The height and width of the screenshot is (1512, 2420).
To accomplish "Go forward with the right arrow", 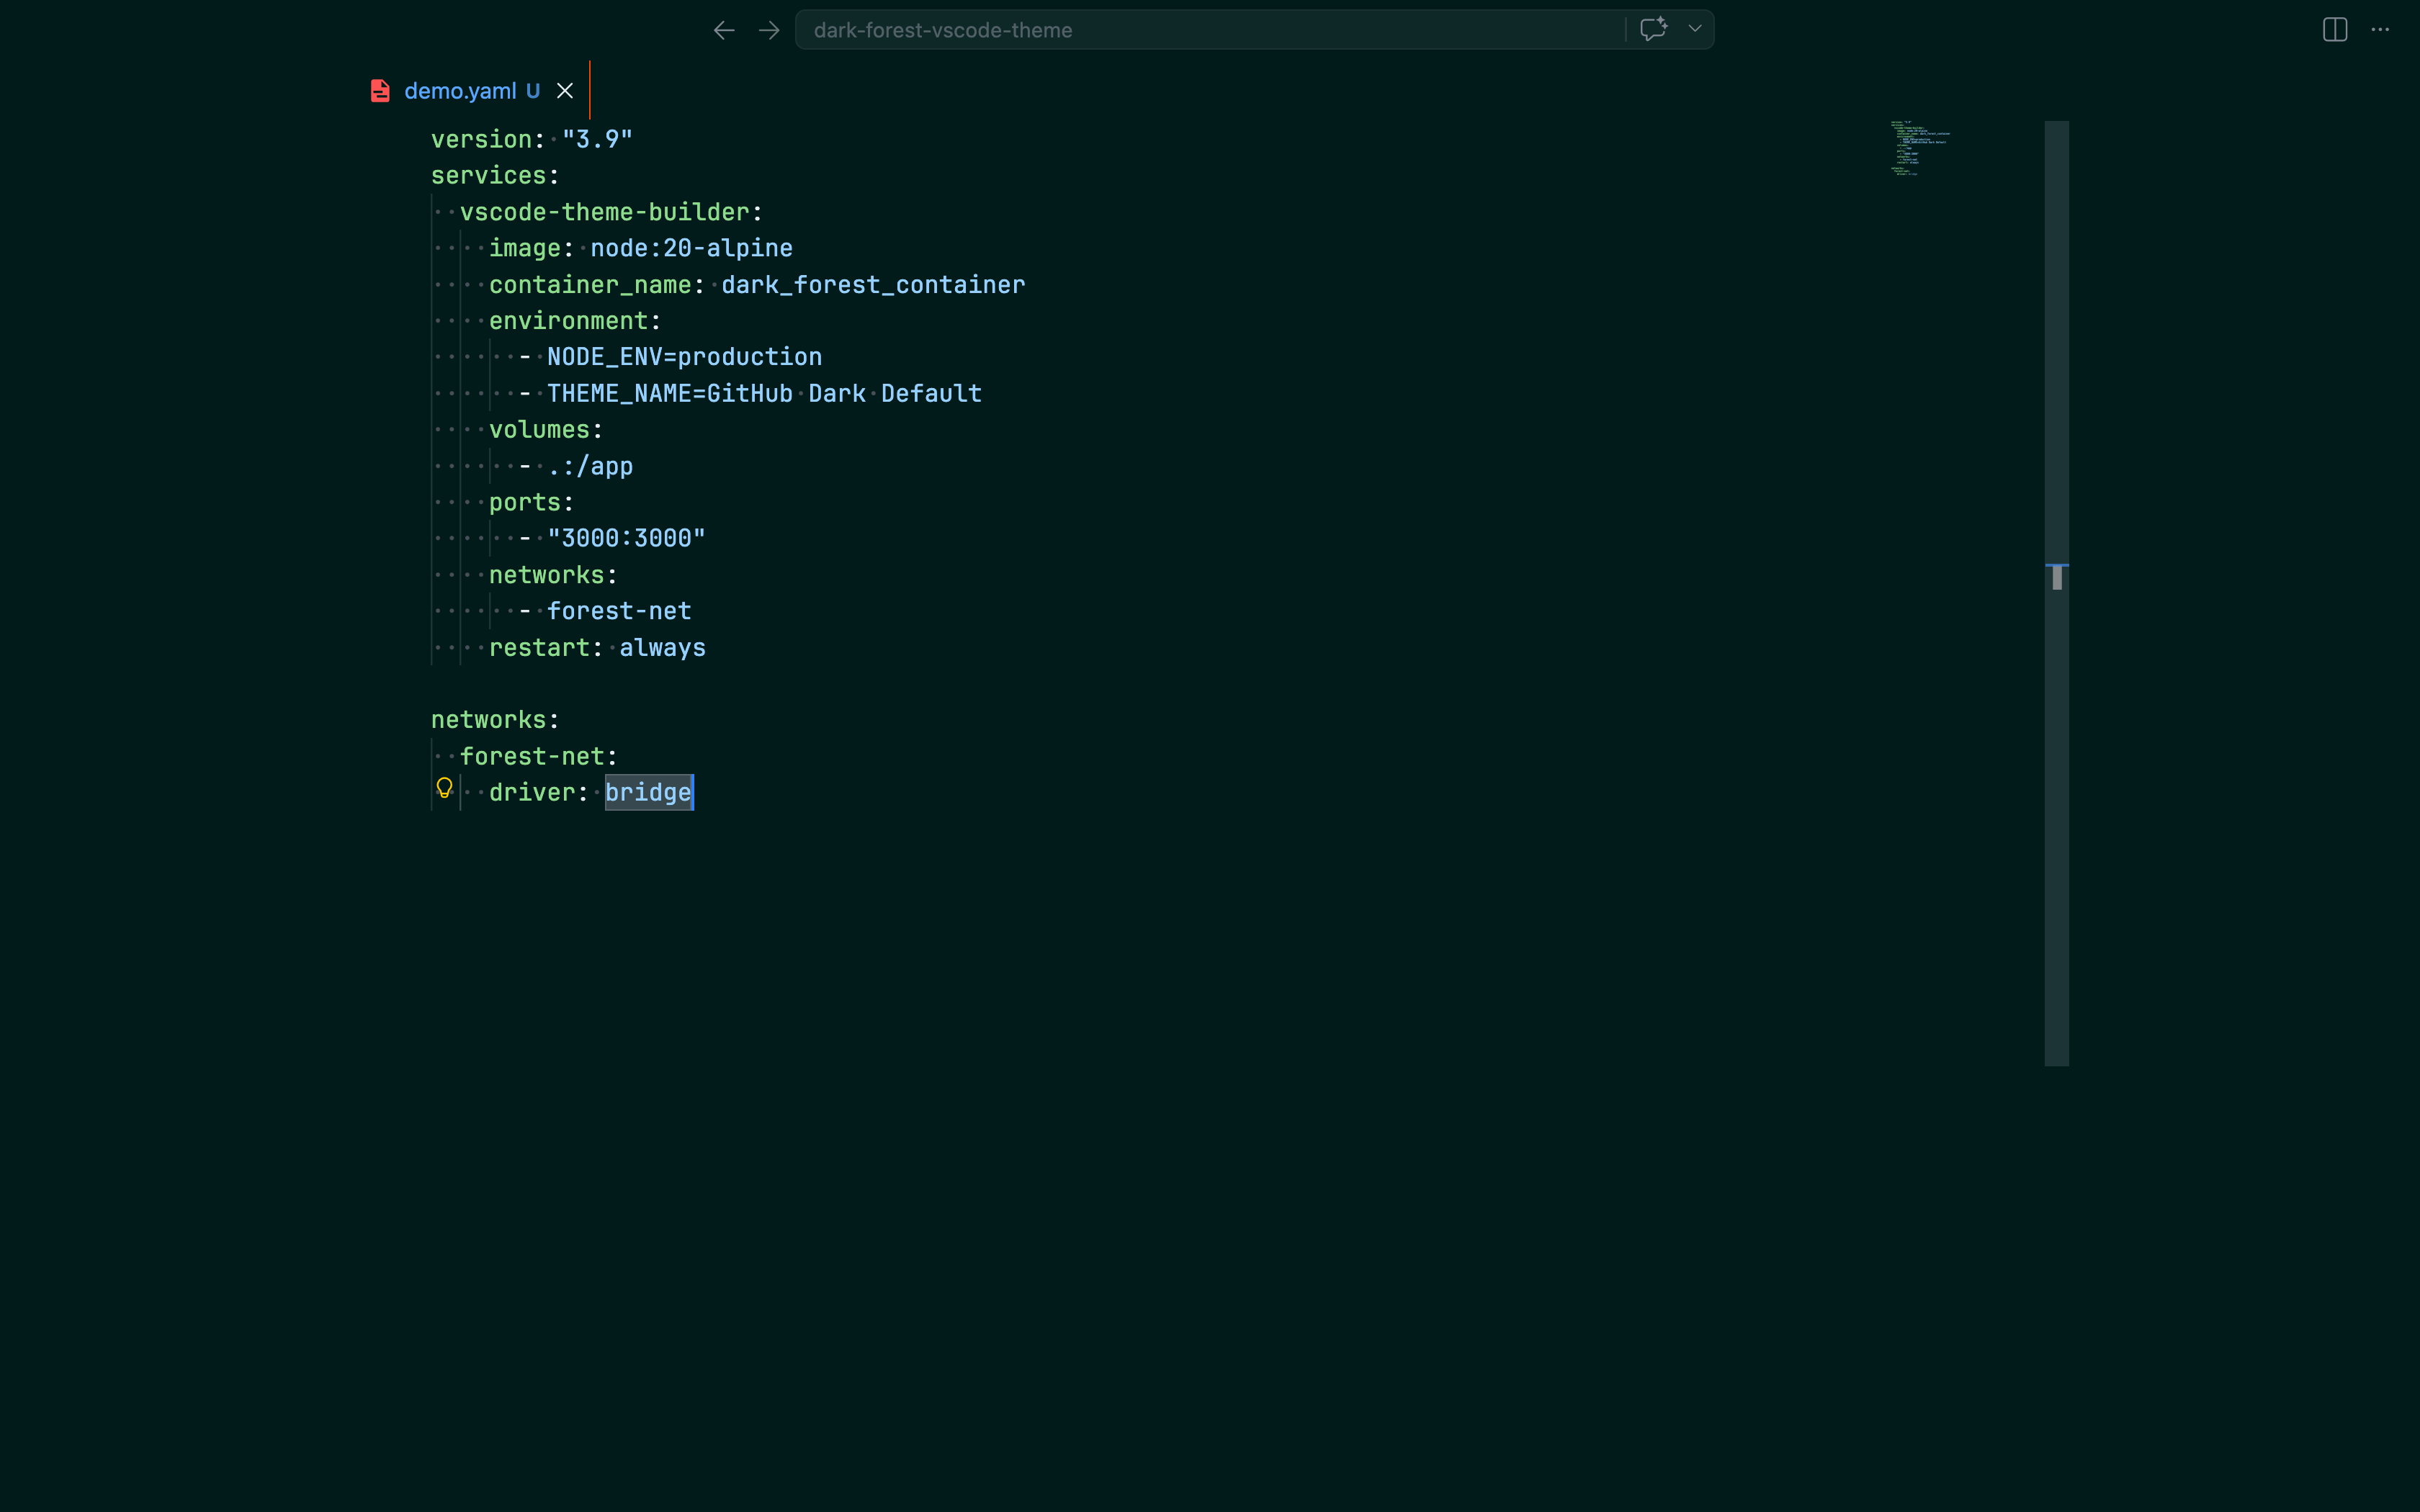I will pos(769,30).
